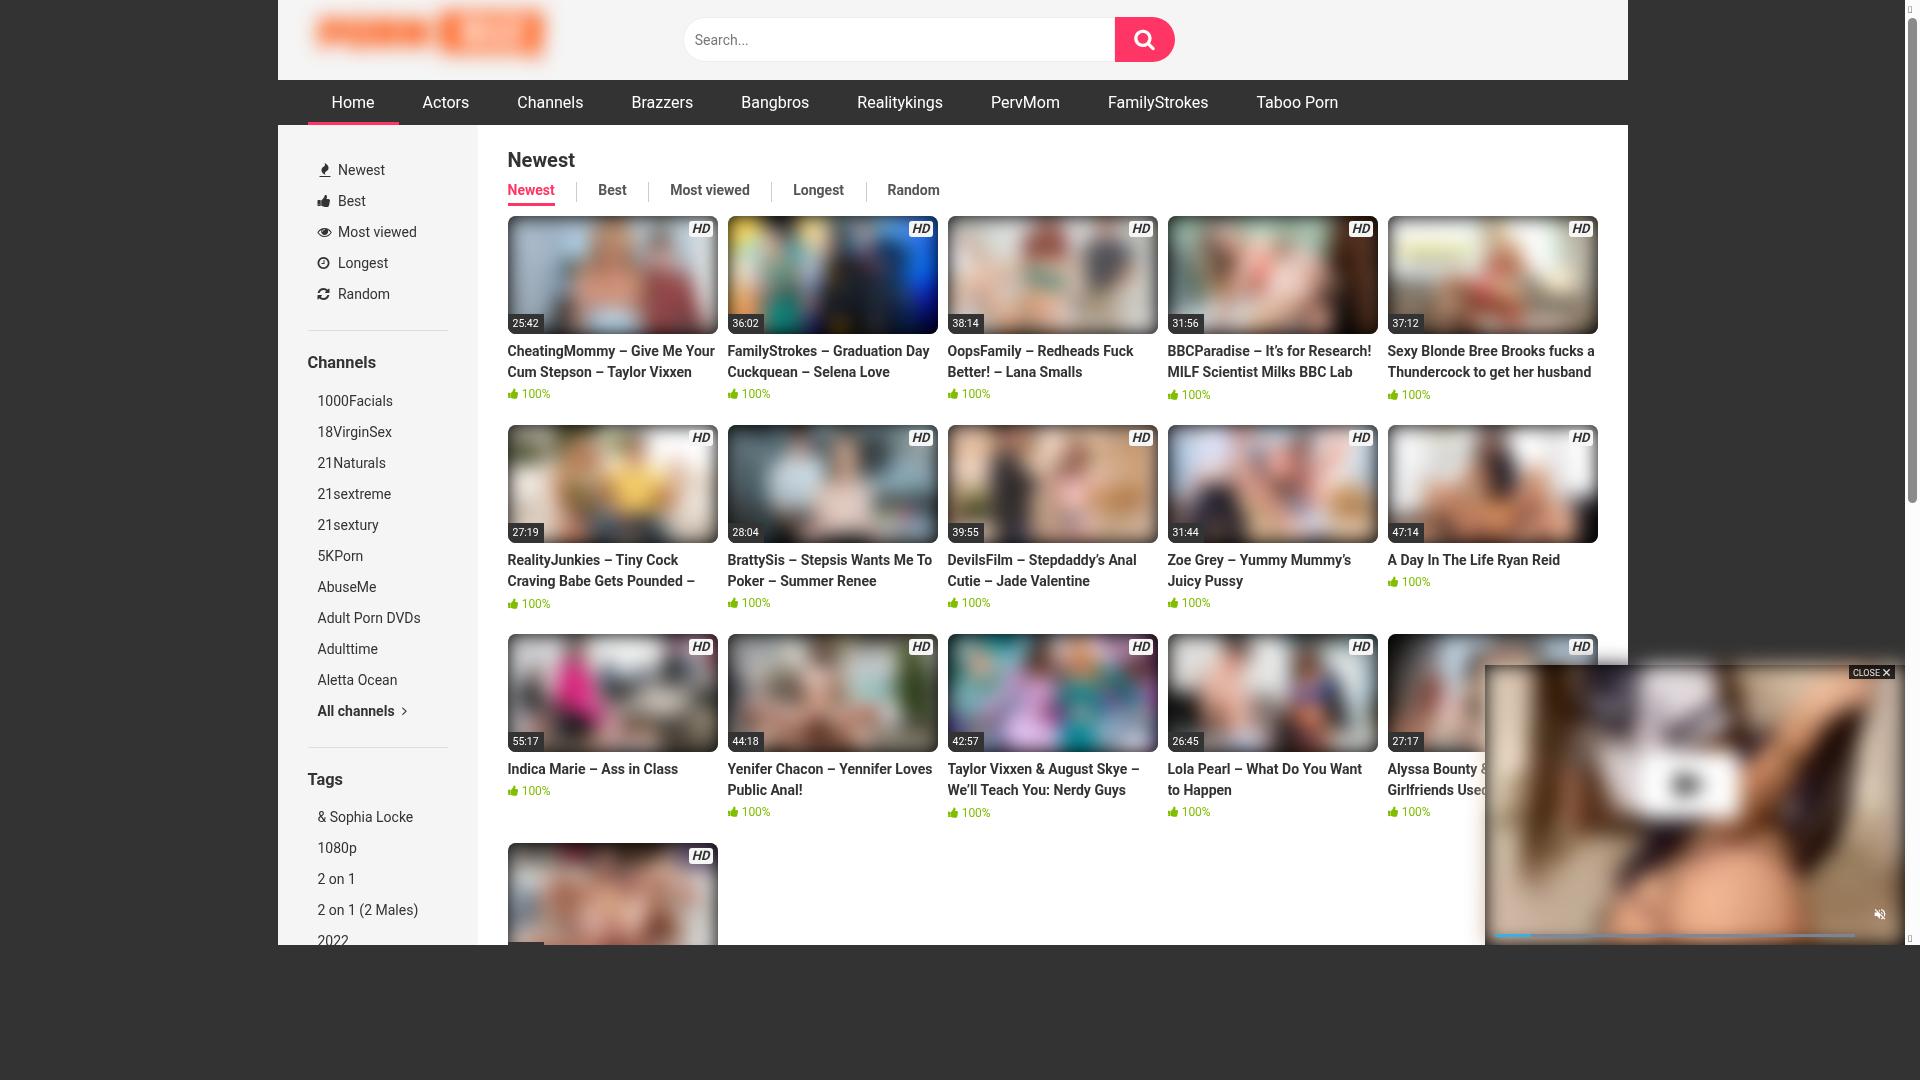1920x1080 pixels.
Task: Click the magnifier search icon
Action: (1144, 40)
